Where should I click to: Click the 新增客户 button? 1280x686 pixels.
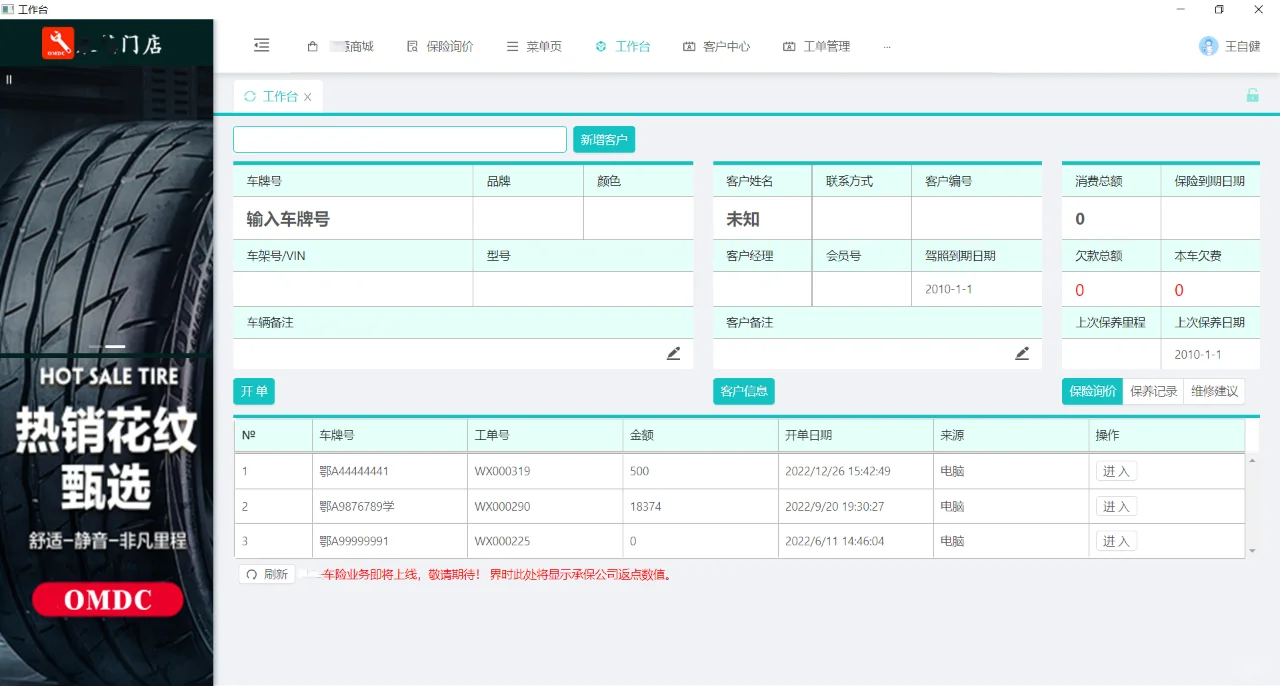point(604,139)
